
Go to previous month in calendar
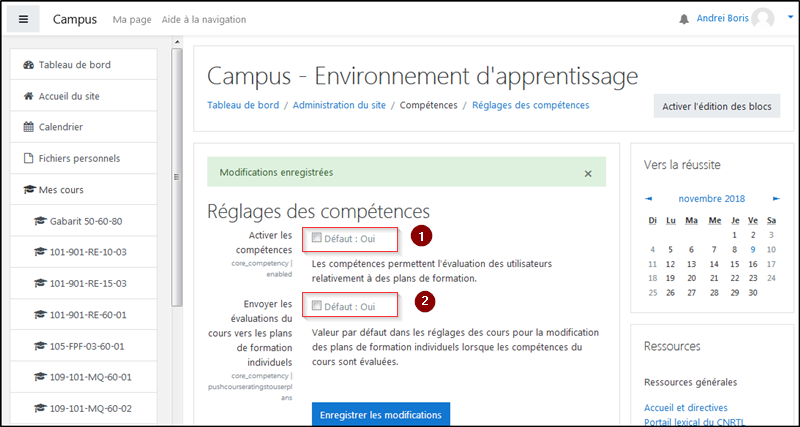[x=649, y=198]
